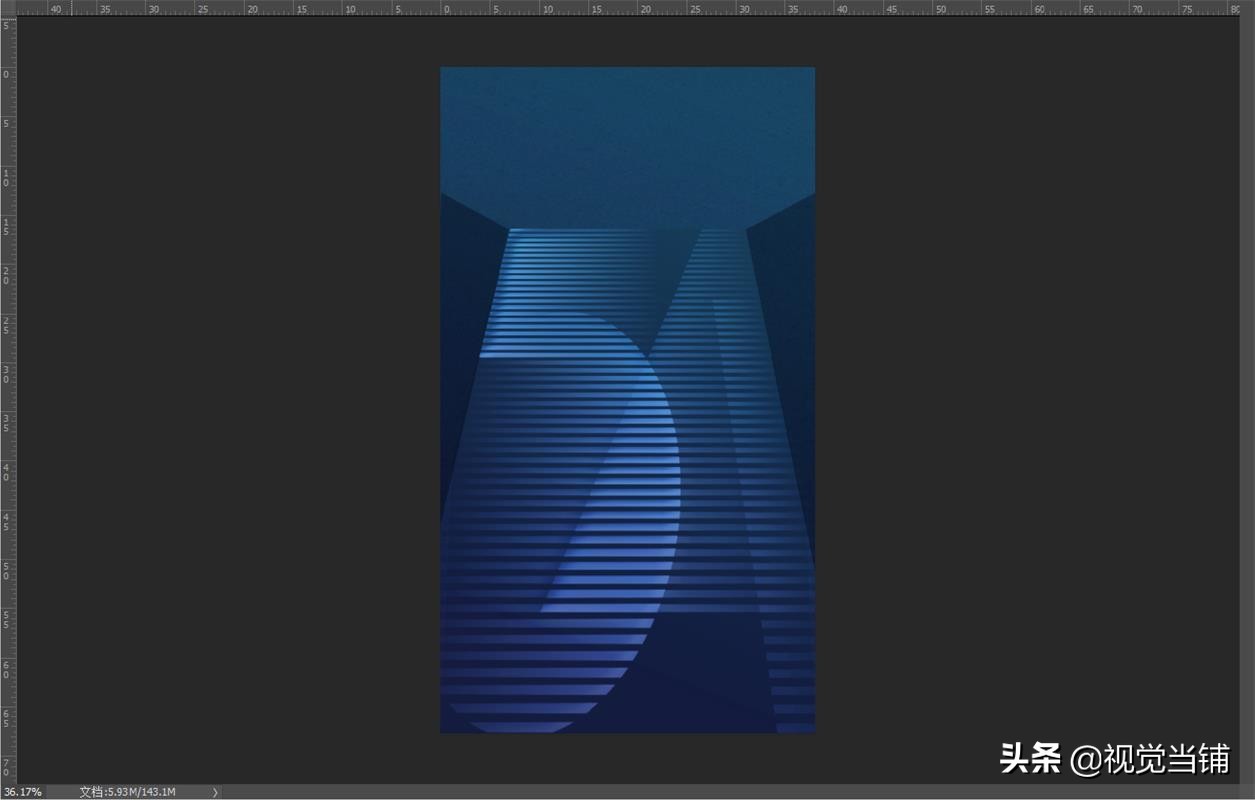Click the 0 mark on horizontal ruler

click(446, 8)
